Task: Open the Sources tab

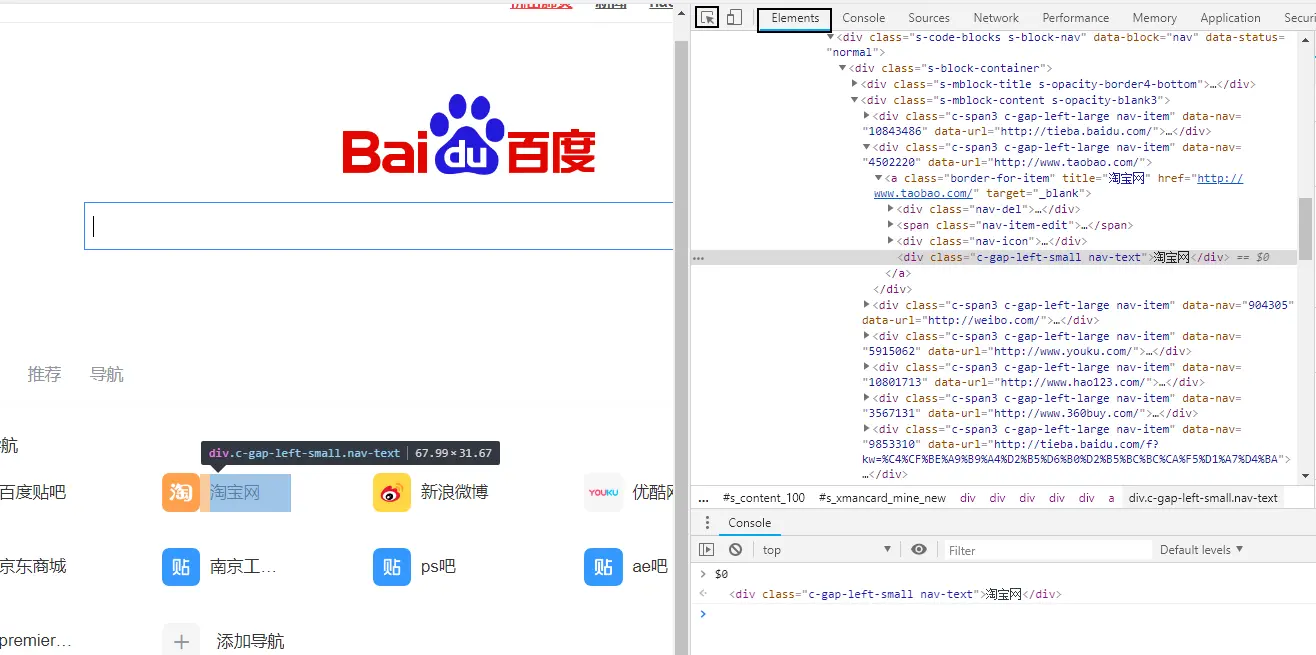Action: point(929,18)
